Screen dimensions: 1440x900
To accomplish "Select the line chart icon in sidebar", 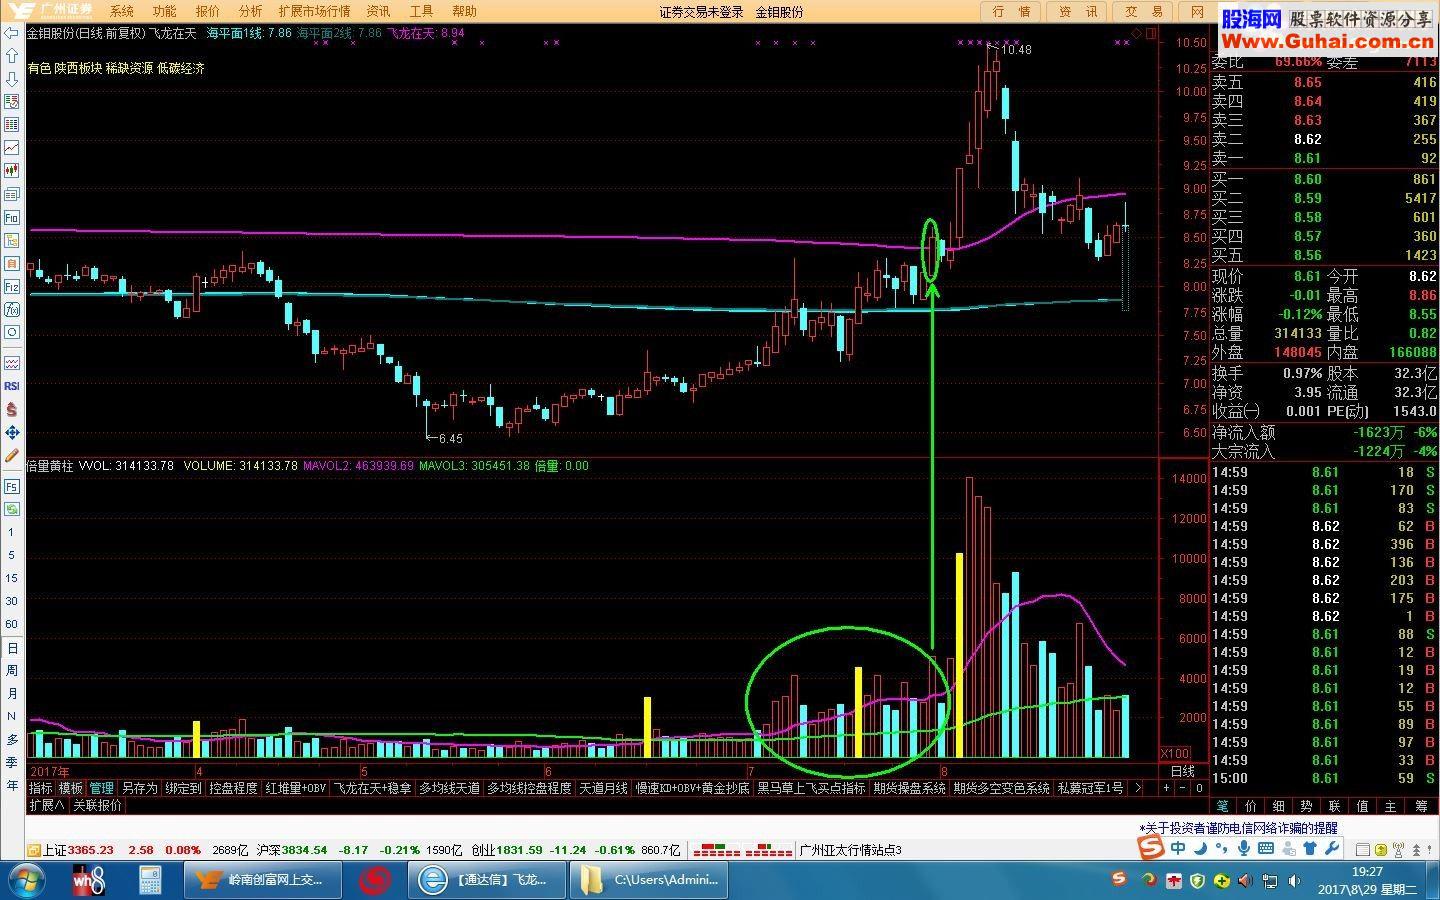I will [12, 148].
